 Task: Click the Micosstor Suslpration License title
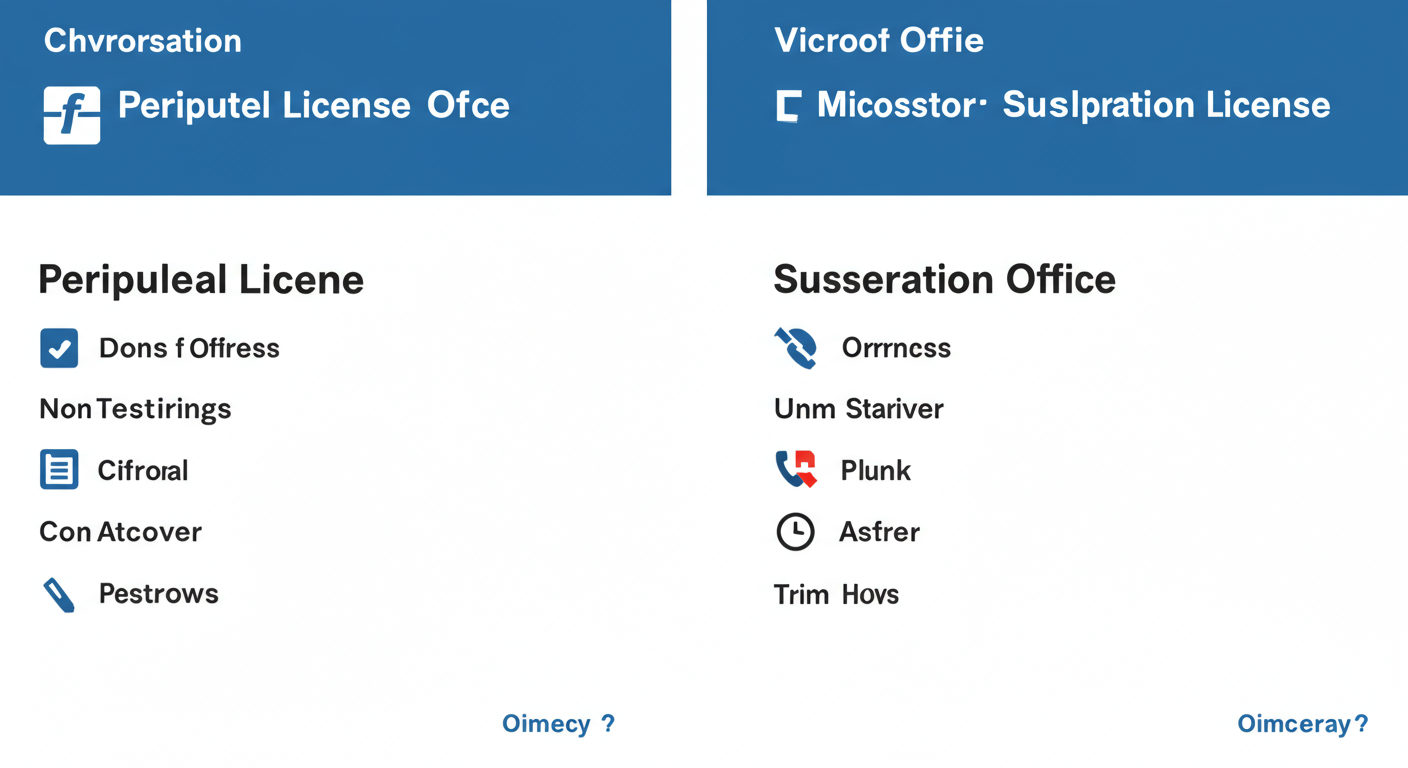coord(1073,106)
